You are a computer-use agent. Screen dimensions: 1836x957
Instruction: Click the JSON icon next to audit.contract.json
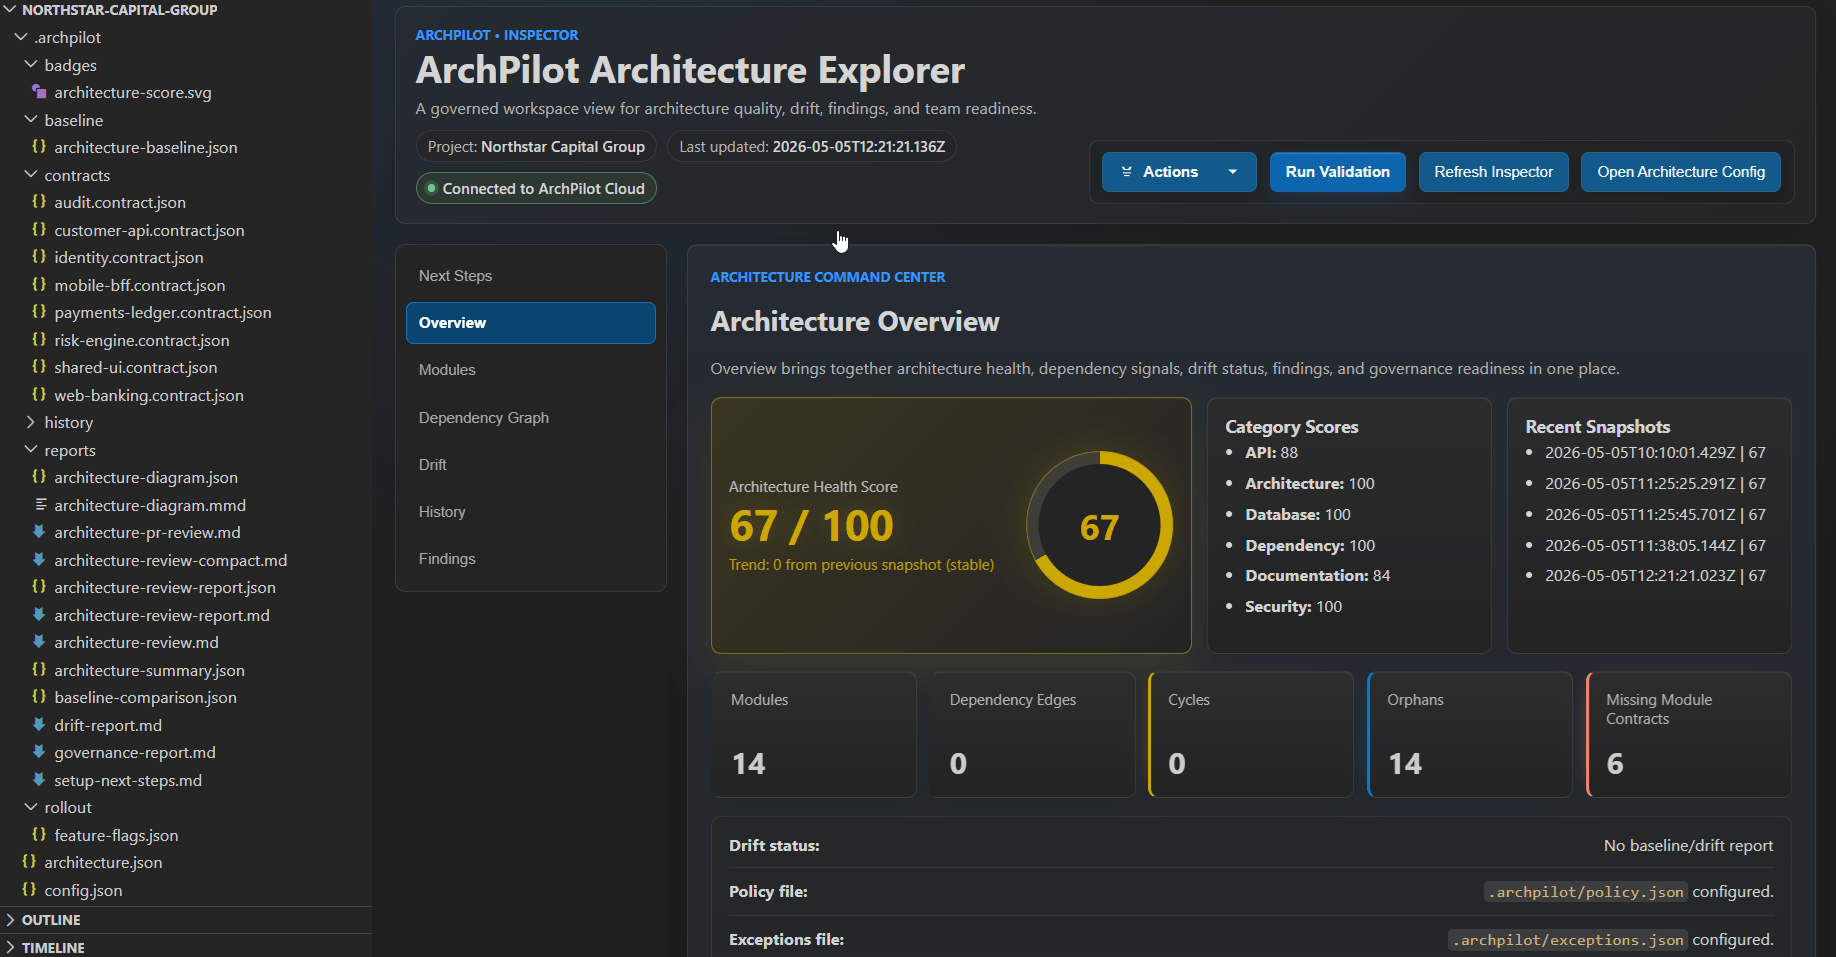pyautogui.click(x=39, y=202)
